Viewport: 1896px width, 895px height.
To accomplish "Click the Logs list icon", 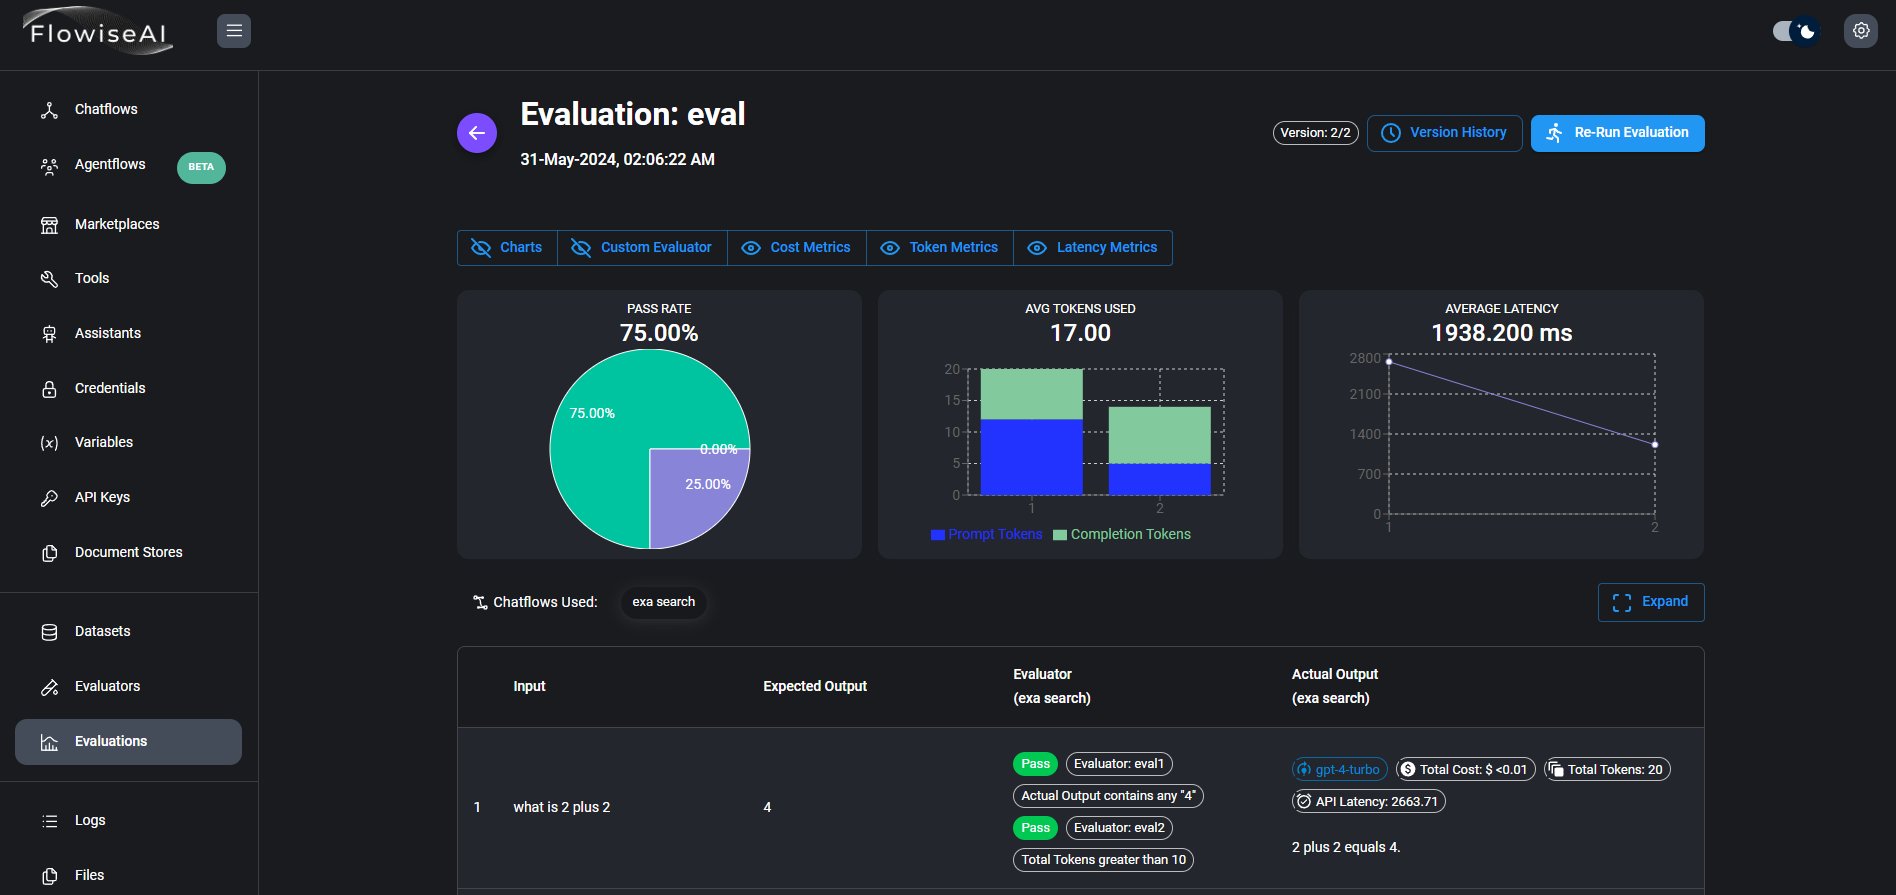I will [x=49, y=821].
